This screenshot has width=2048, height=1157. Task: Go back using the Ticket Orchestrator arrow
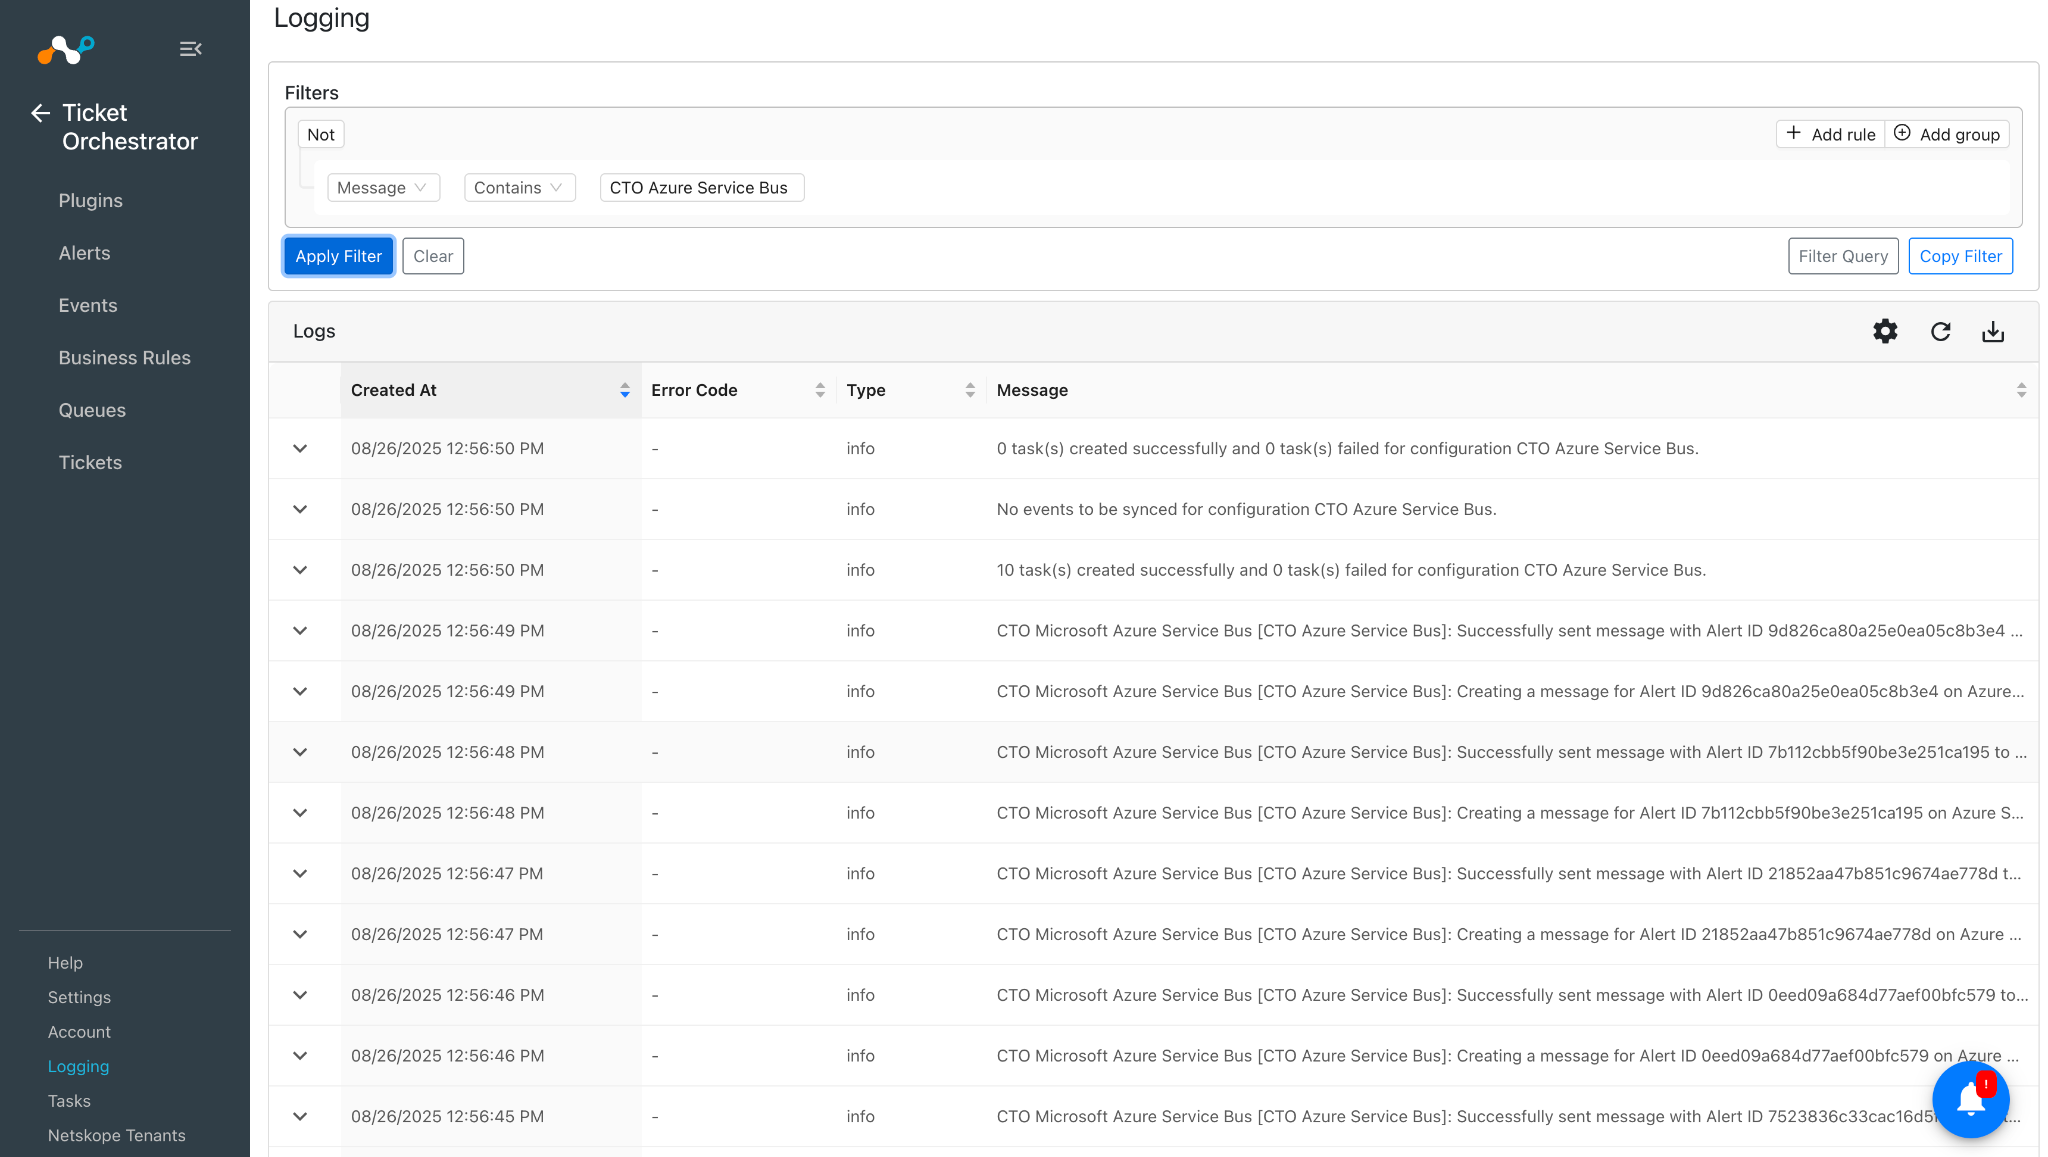pos(40,113)
